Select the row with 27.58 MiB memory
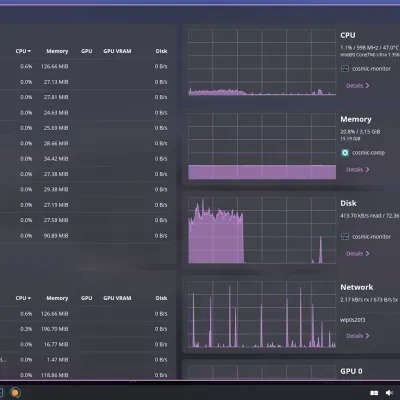Image resolution: width=400 pixels, height=400 pixels. point(86,220)
